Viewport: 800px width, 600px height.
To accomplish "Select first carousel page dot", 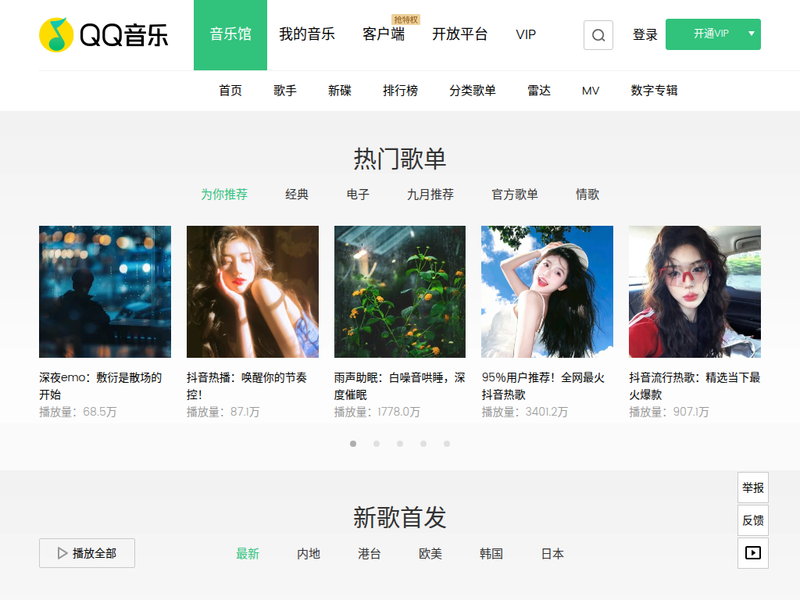I will pos(353,444).
